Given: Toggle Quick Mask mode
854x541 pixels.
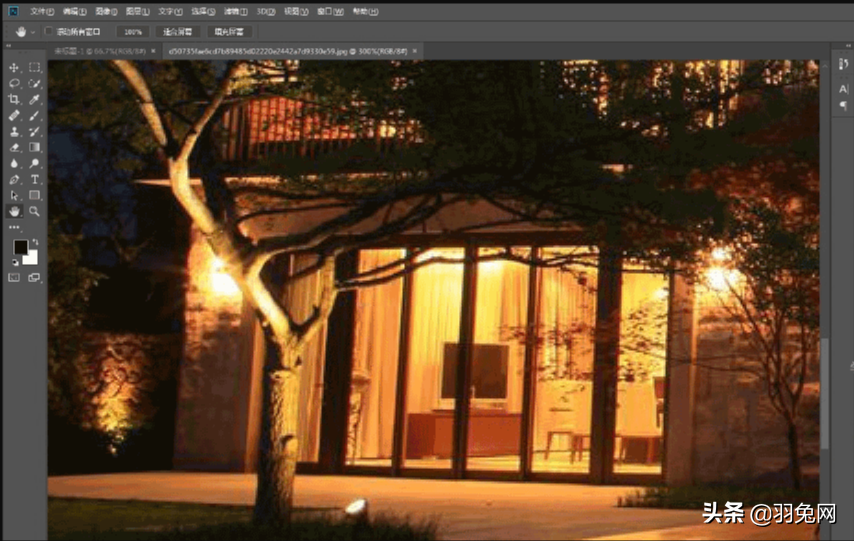Looking at the screenshot, I should 14,277.
